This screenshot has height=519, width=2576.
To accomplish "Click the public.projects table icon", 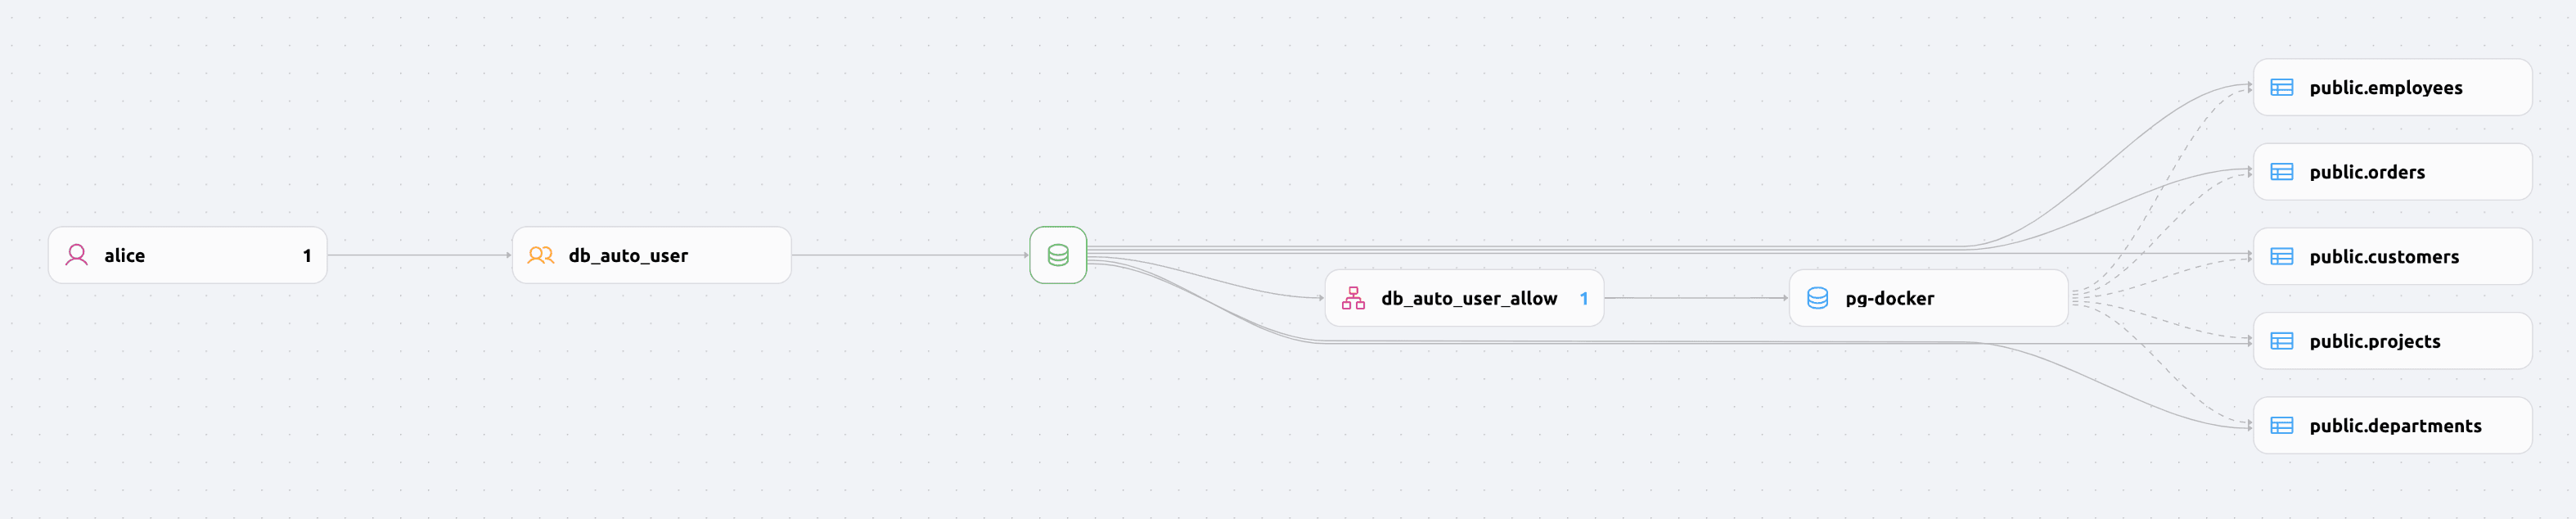I will tap(2281, 341).
